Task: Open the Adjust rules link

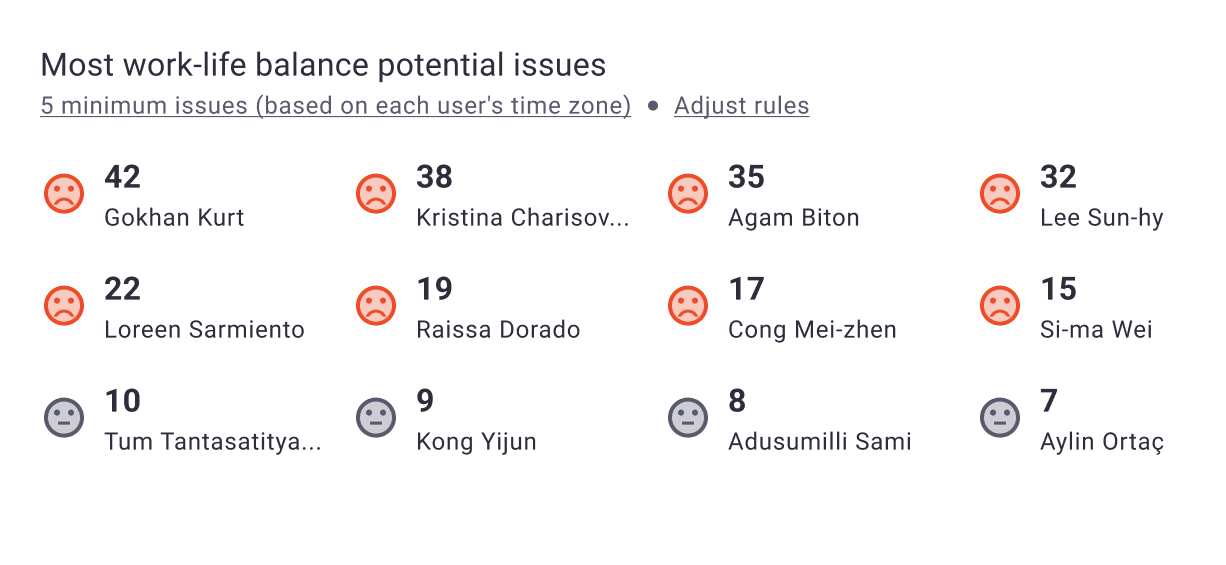Action: point(742,106)
